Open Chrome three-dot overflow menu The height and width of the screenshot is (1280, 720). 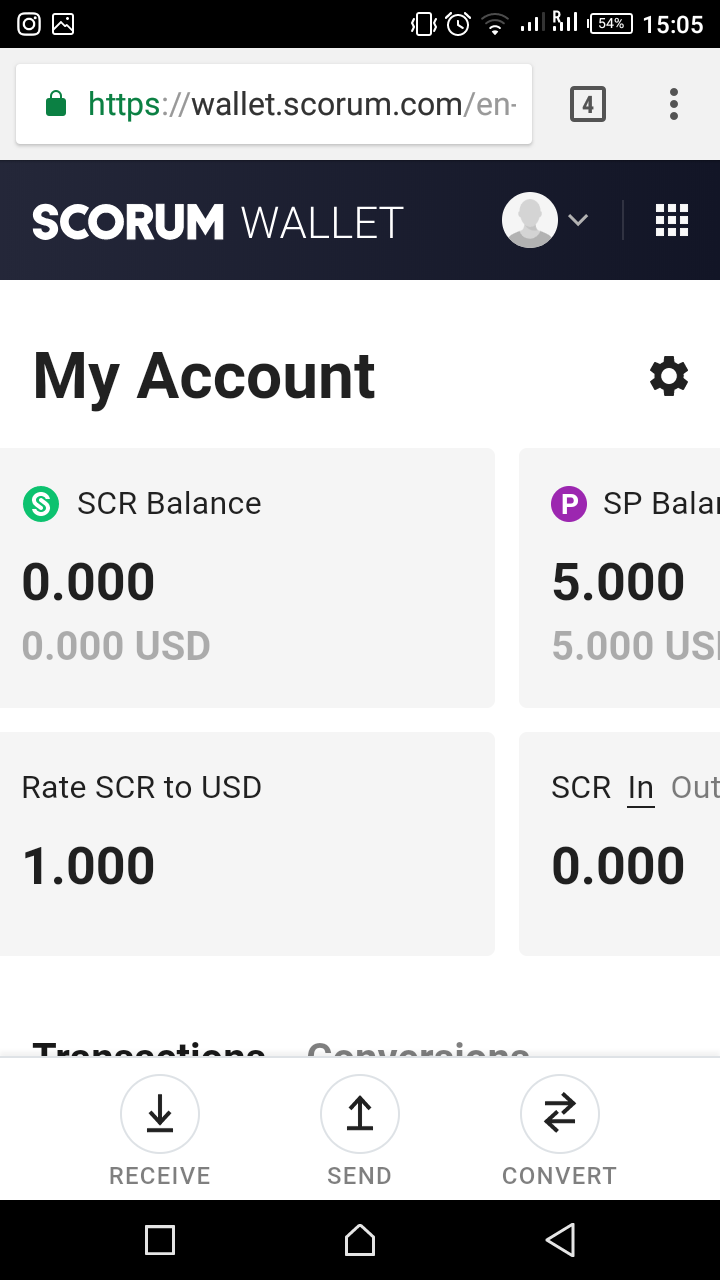pyautogui.click(x=673, y=104)
